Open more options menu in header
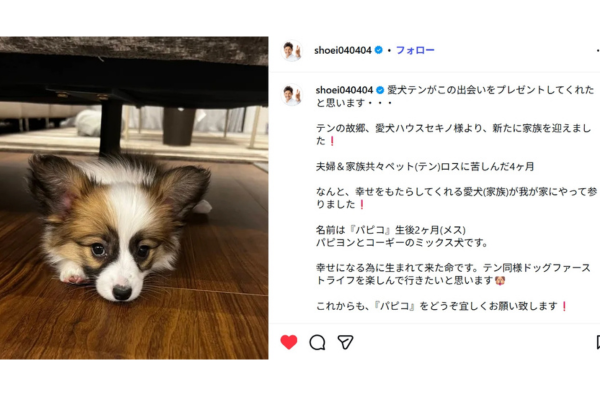600x400 pixels. point(598,50)
